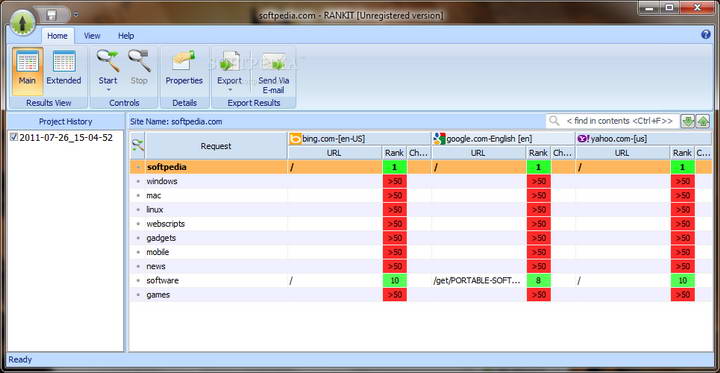Click the google.com-English [en] group header
Image resolution: width=720 pixels, height=373 pixels.
[x=503, y=139]
